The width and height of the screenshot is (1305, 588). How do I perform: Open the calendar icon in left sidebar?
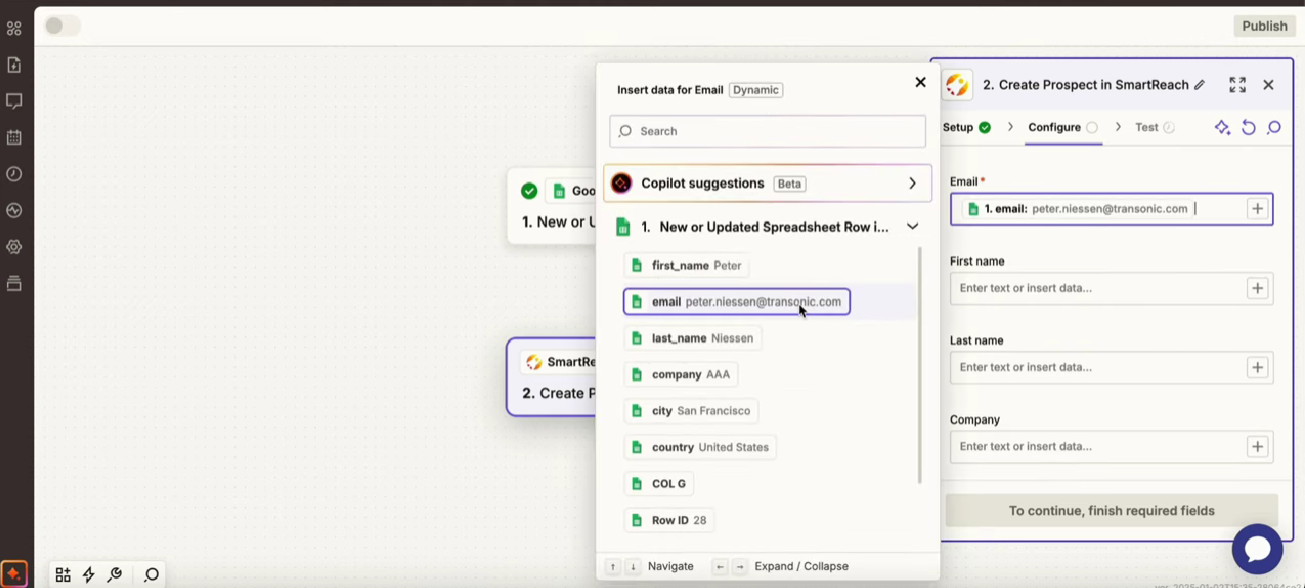14,137
